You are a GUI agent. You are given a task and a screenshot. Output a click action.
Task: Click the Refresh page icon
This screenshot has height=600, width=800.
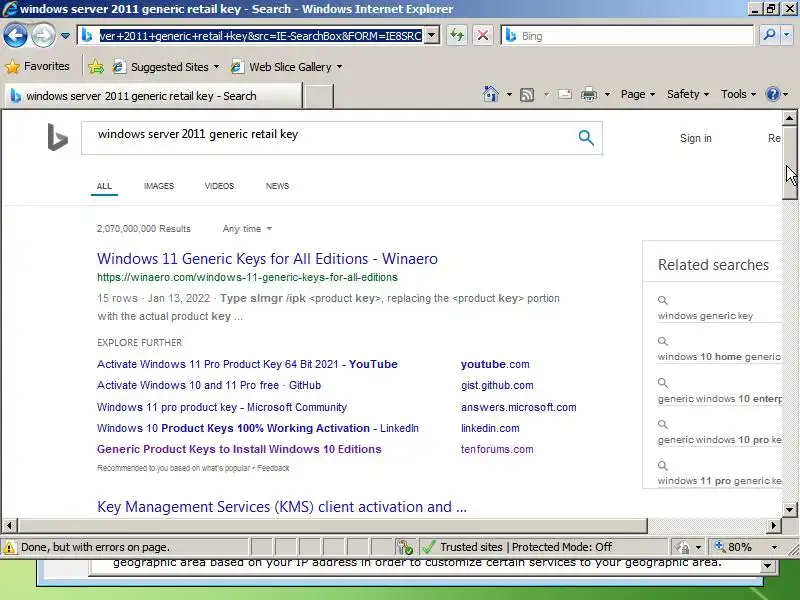pyautogui.click(x=457, y=35)
